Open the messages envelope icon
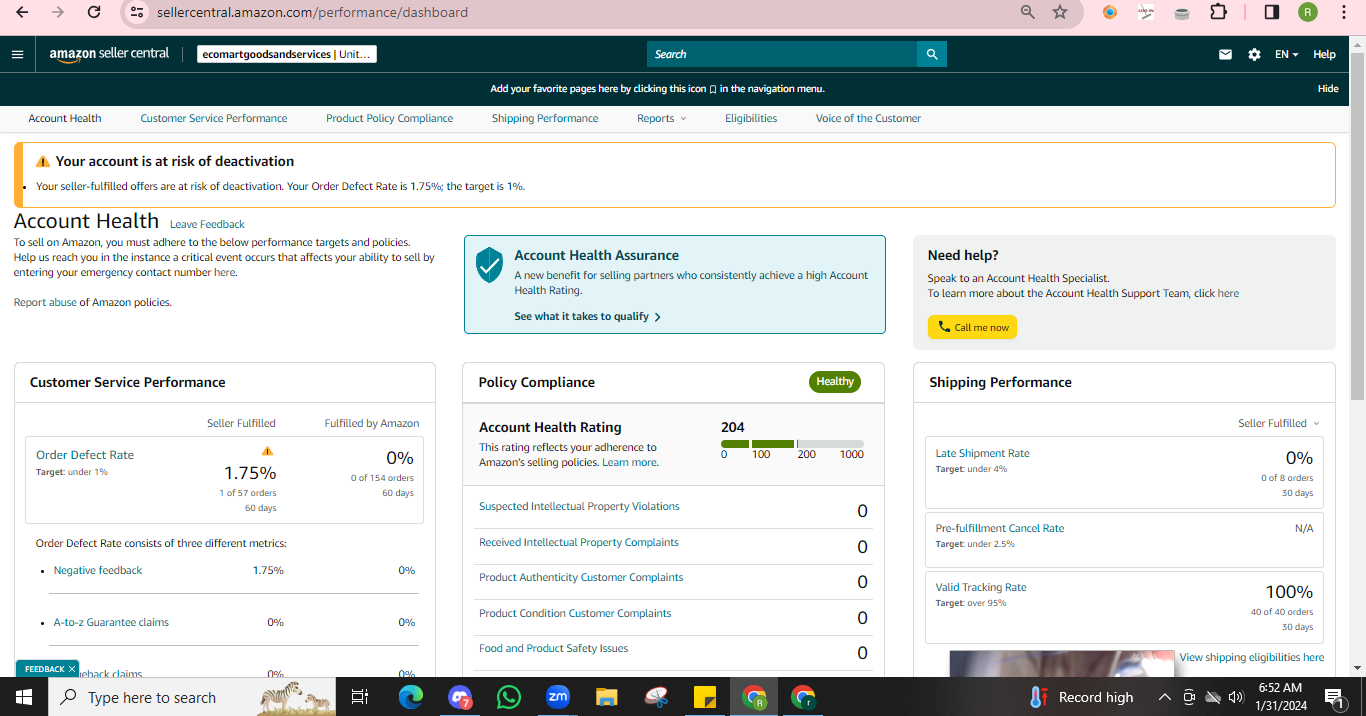This screenshot has width=1366, height=716. click(1225, 54)
